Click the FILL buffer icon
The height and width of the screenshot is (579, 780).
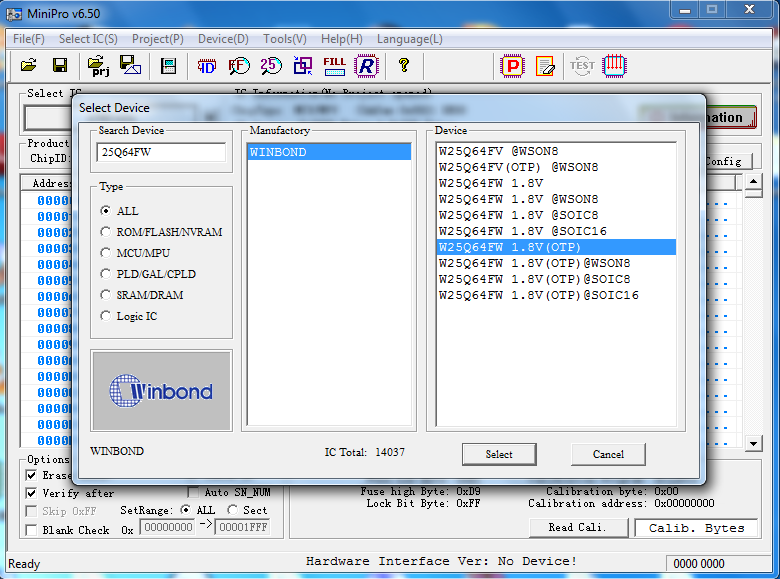pyautogui.click(x=334, y=66)
